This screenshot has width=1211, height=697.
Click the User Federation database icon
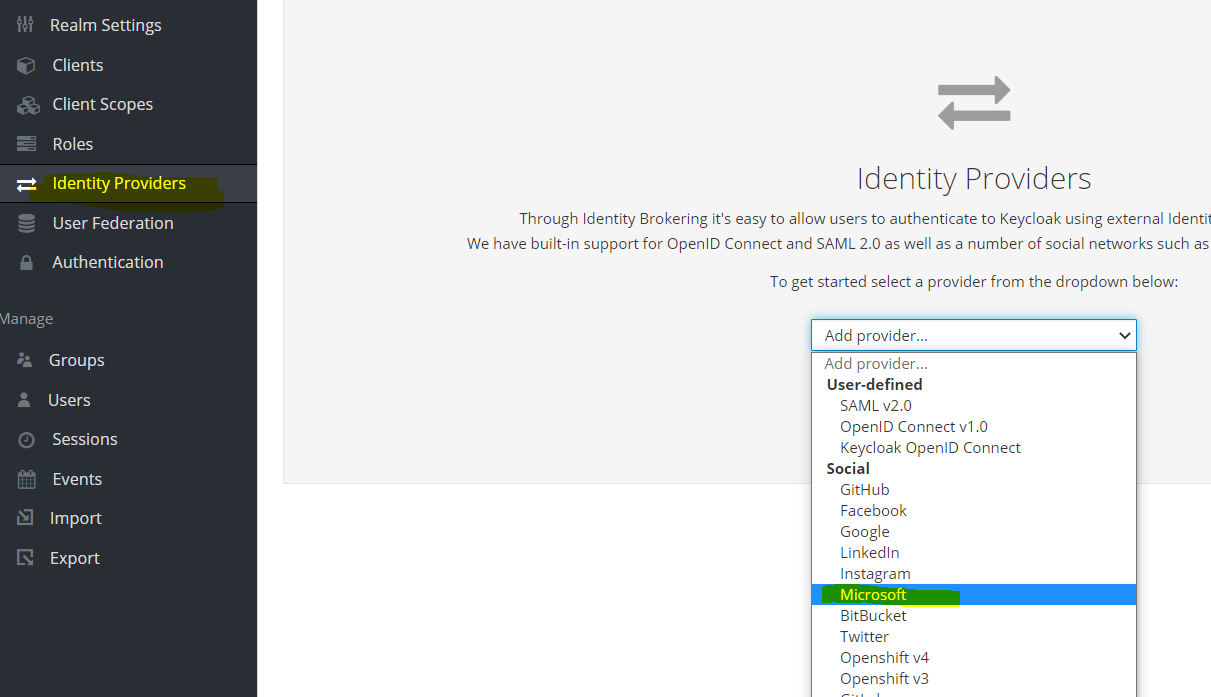pos(24,222)
